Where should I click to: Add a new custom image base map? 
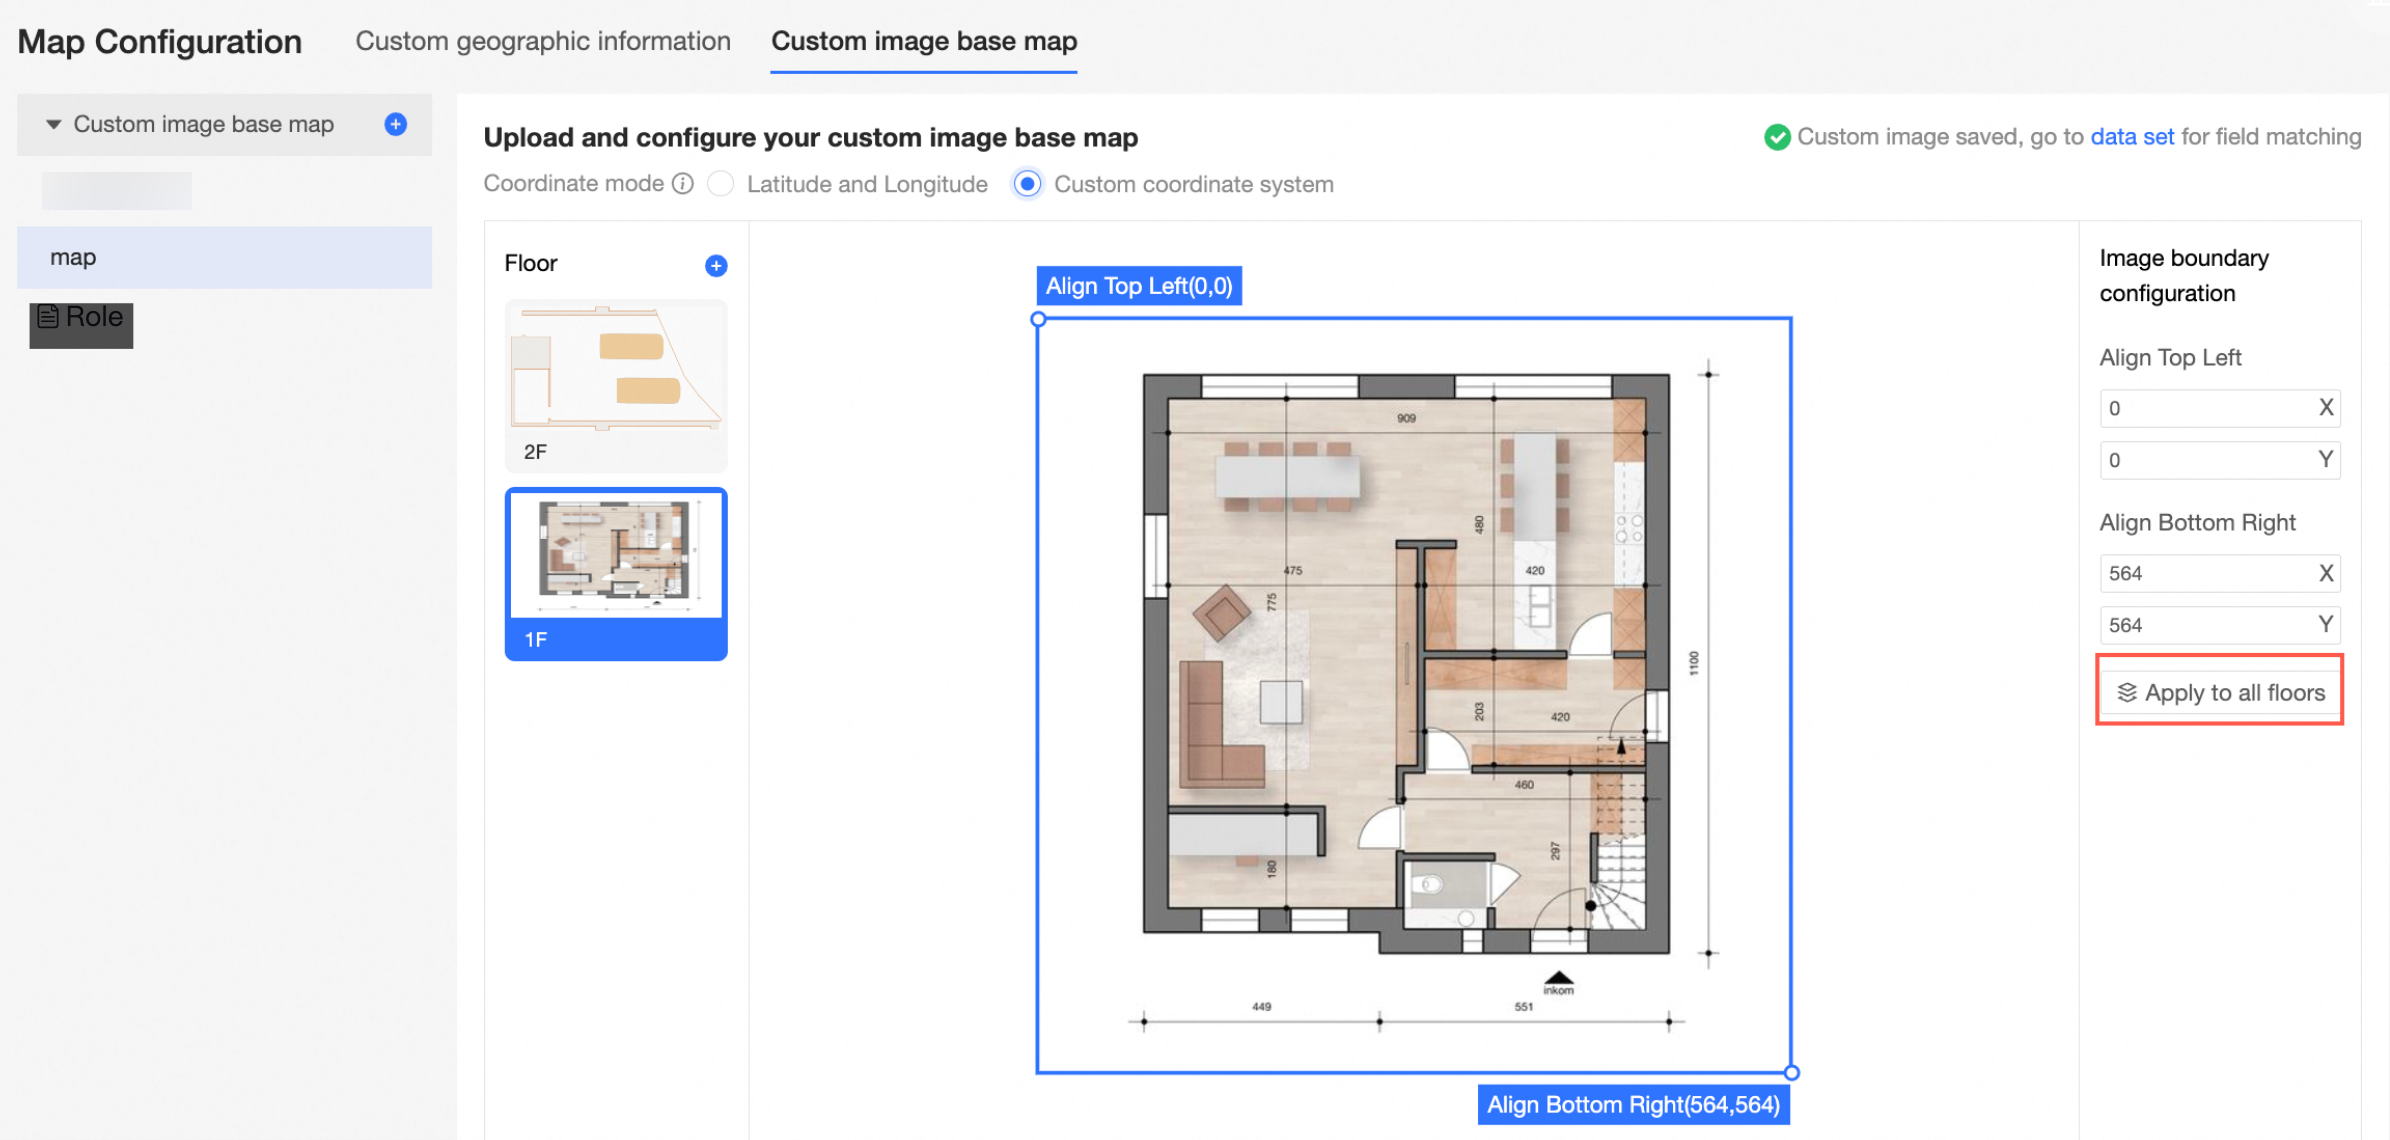click(396, 124)
